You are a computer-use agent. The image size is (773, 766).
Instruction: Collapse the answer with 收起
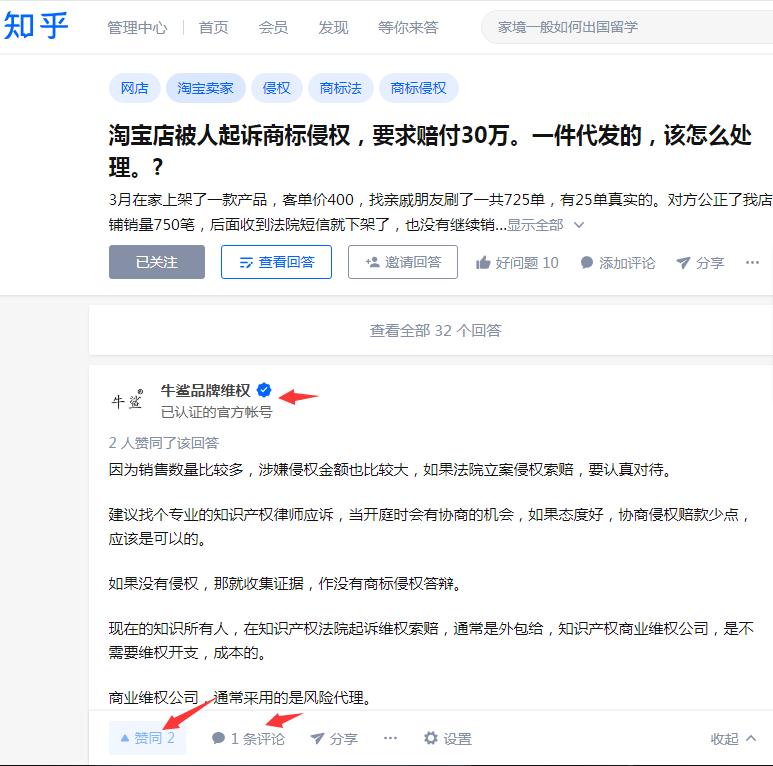pos(733,738)
